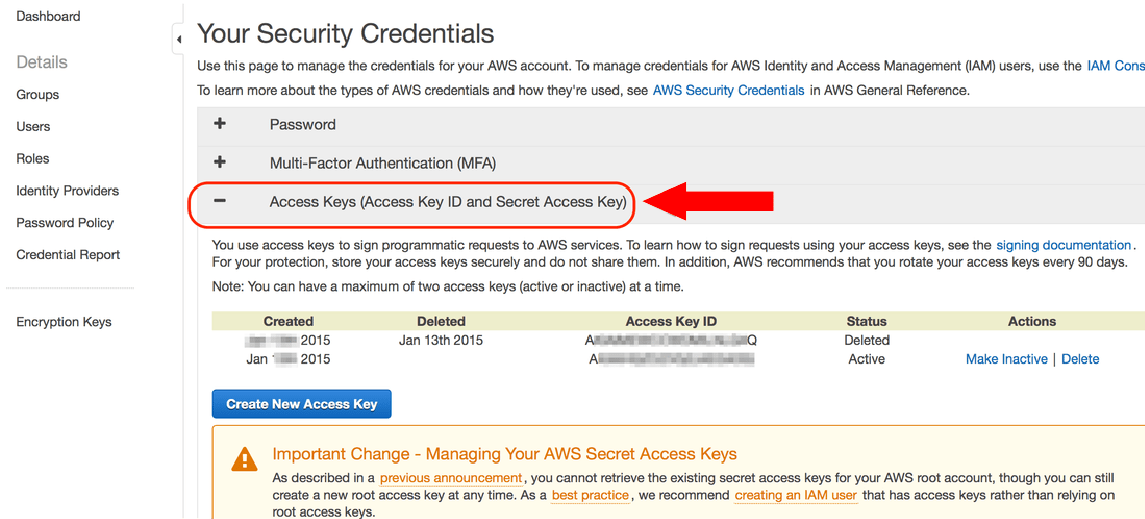
Task: Open Groups in the sidebar
Action: click(x=37, y=95)
